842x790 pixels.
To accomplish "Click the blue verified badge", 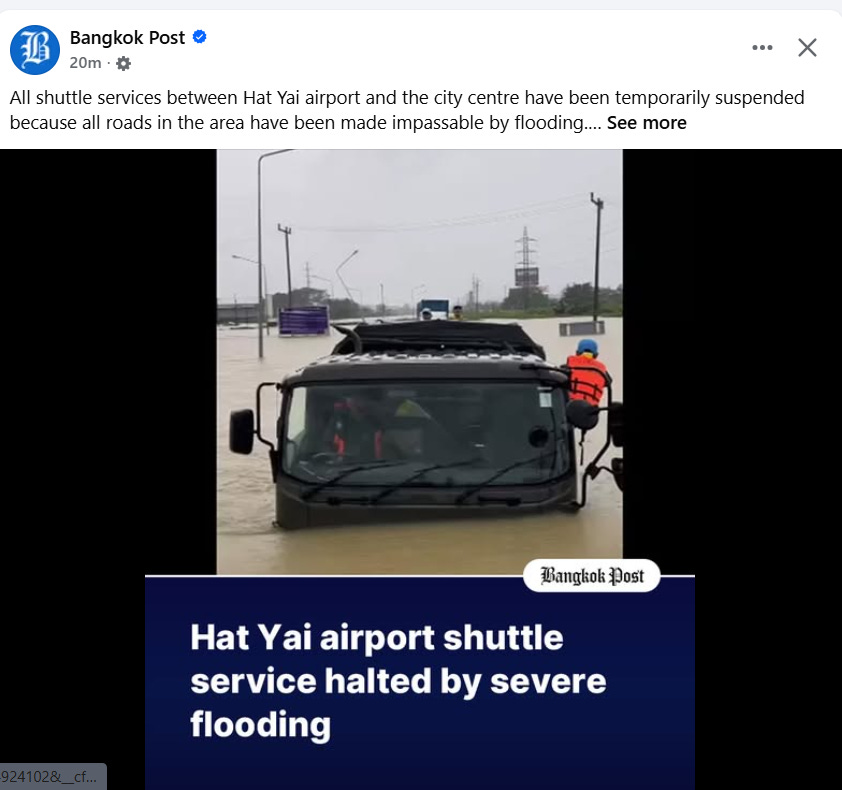I will coord(200,37).
